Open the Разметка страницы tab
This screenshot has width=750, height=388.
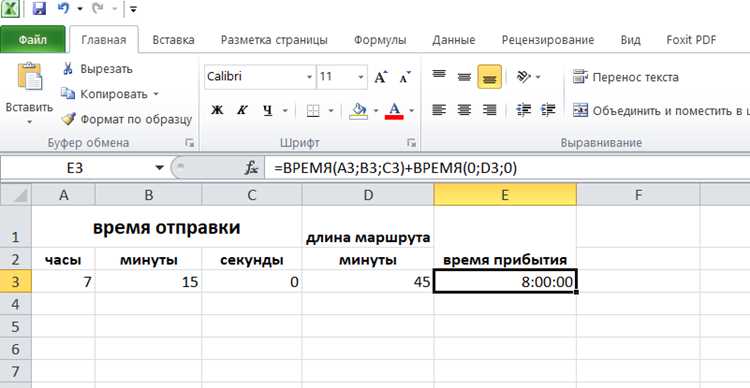274,40
